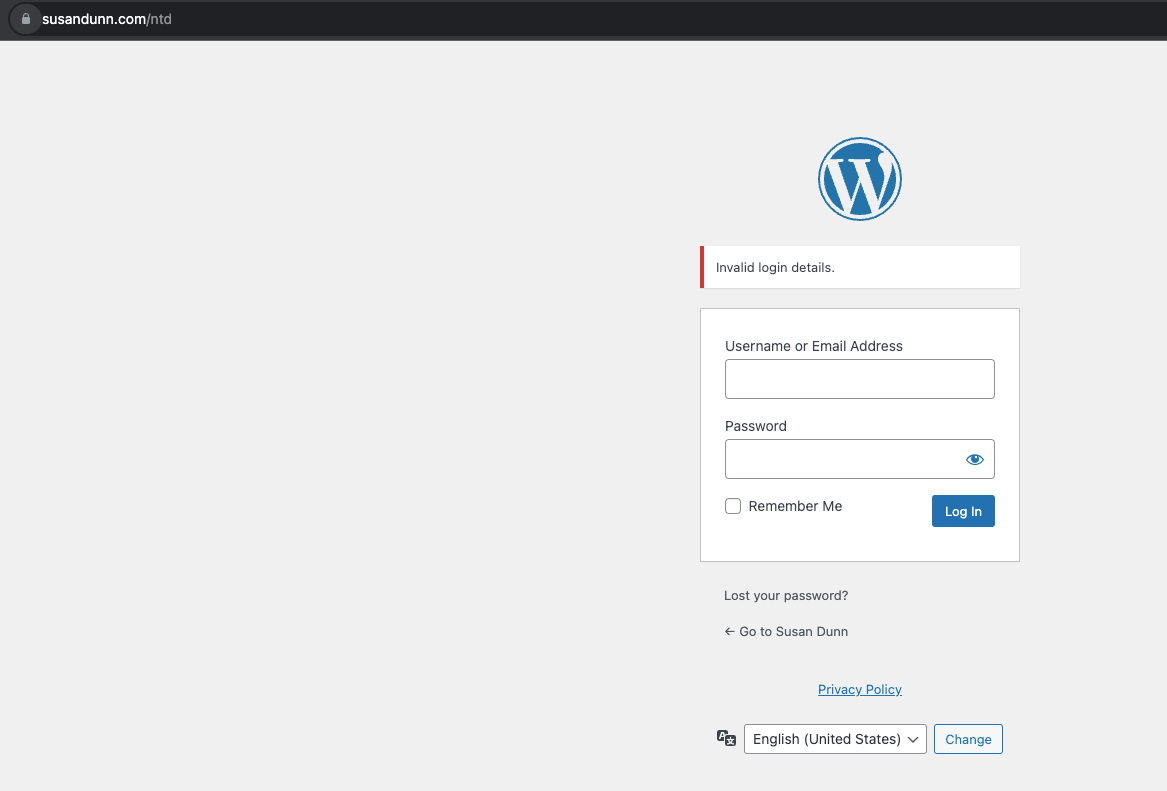Toggle password visibility eye icon

pyautogui.click(x=974, y=459)
